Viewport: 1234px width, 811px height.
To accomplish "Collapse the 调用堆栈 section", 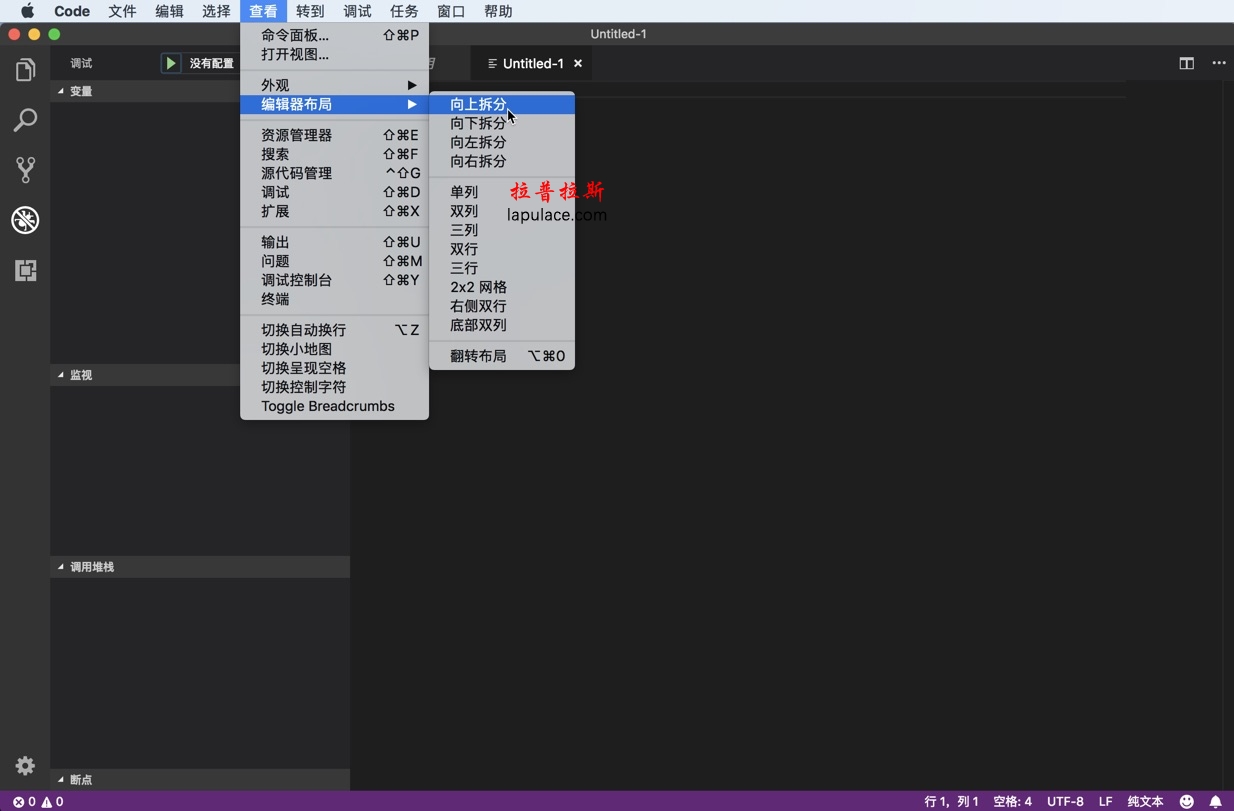I will point(200,567).
